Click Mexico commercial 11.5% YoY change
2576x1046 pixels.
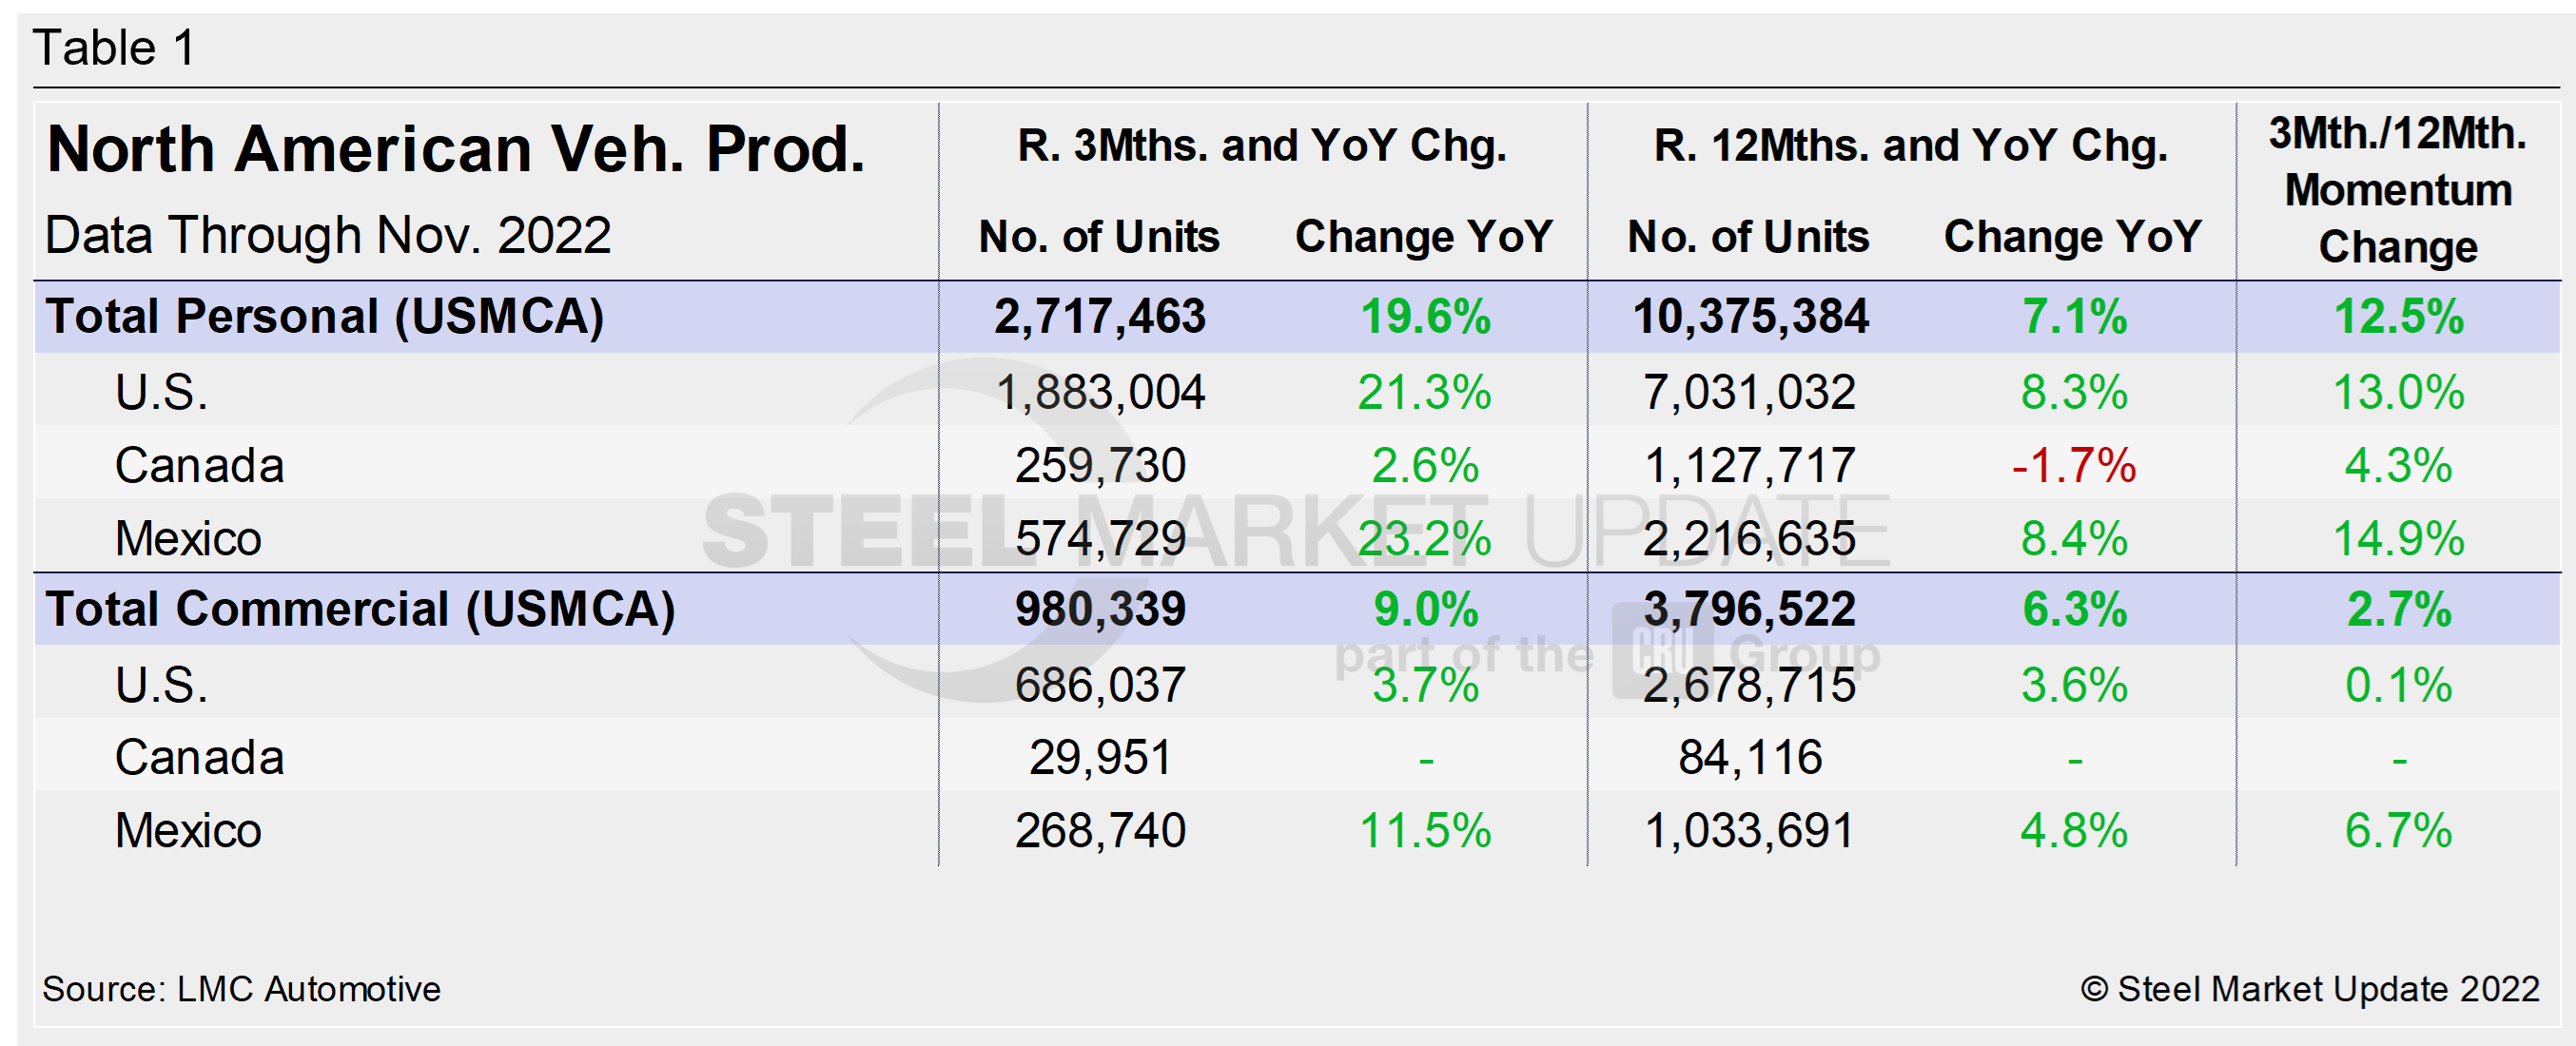coord(1425,831)
